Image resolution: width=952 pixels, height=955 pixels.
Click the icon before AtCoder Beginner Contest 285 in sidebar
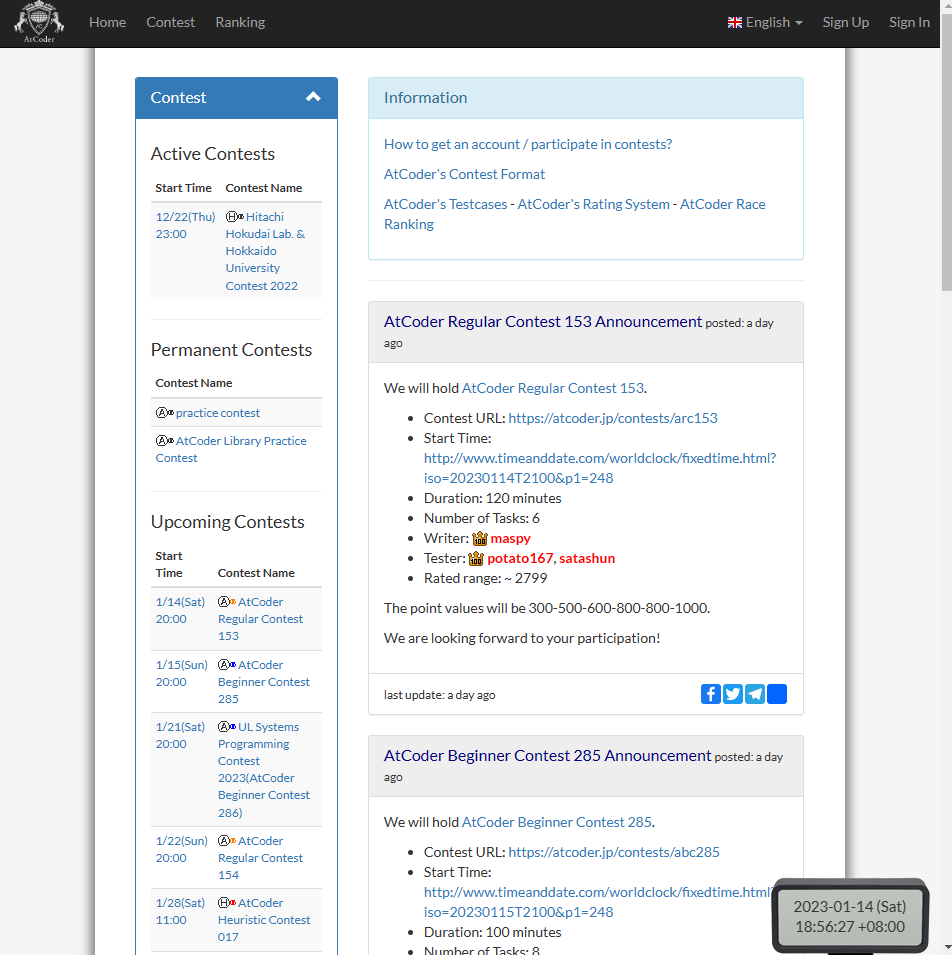(x=227, y=665)
